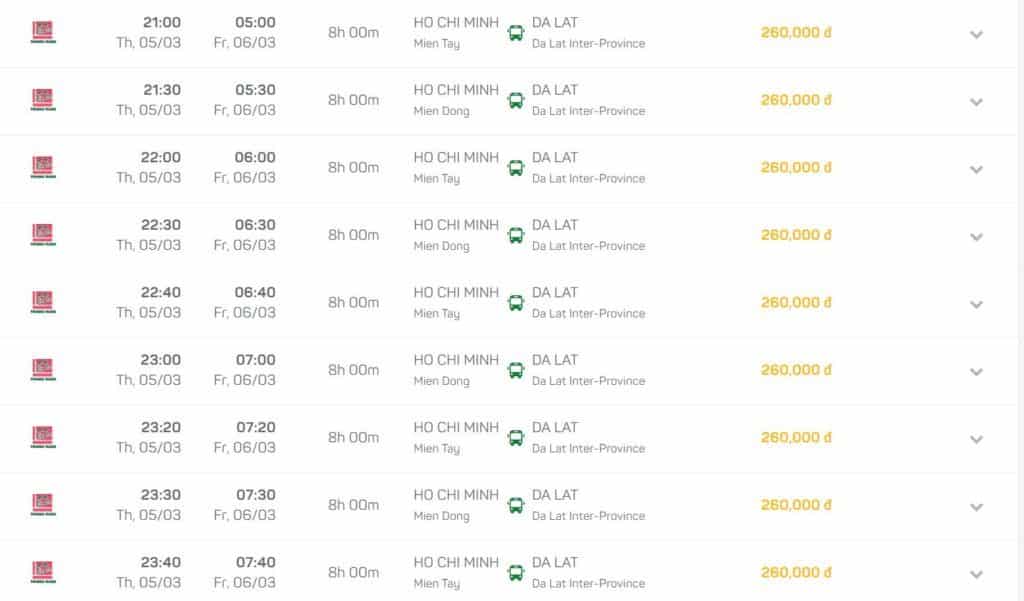1024x601 pixels.
Task: Click operator logo of 23:30 departure
Action: pyautogui.click(x=43, y=505)
